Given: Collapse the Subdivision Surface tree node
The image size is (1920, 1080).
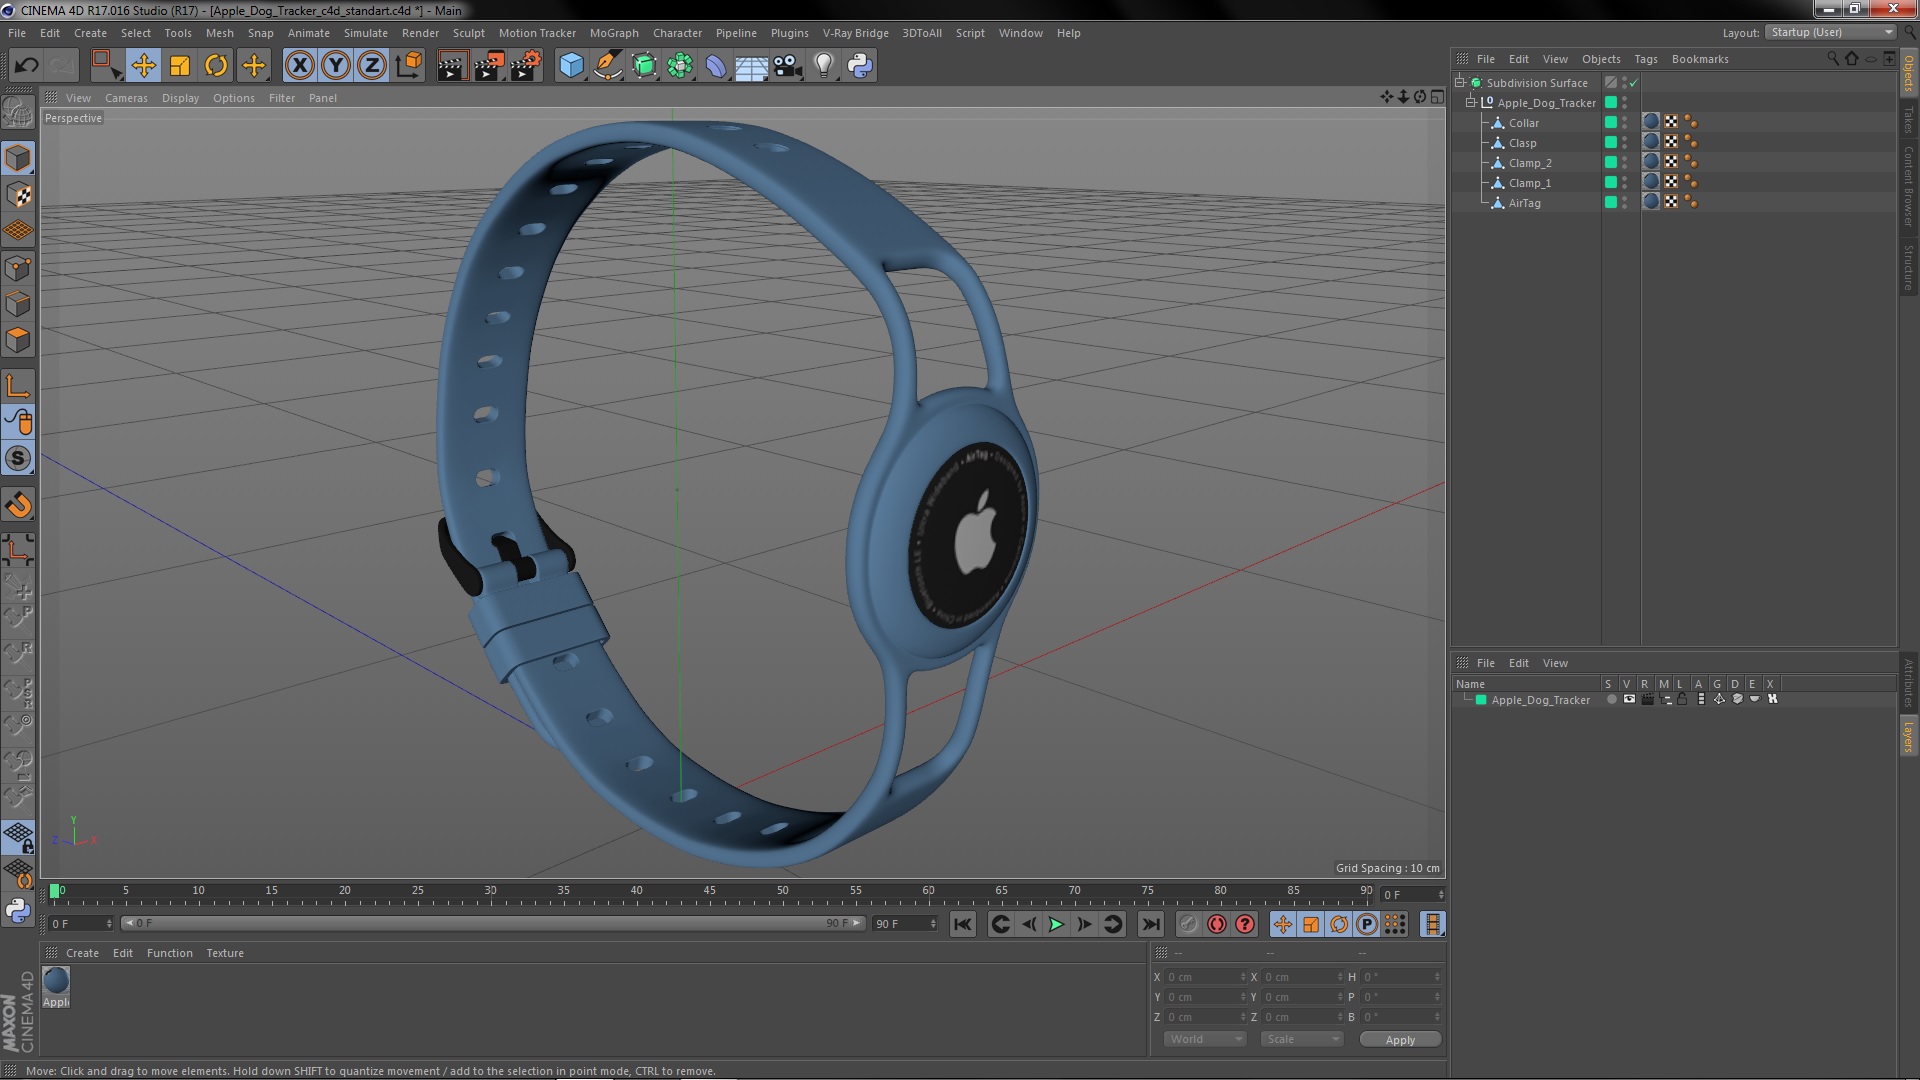Looking at the screenshot, I should 1460,83.
